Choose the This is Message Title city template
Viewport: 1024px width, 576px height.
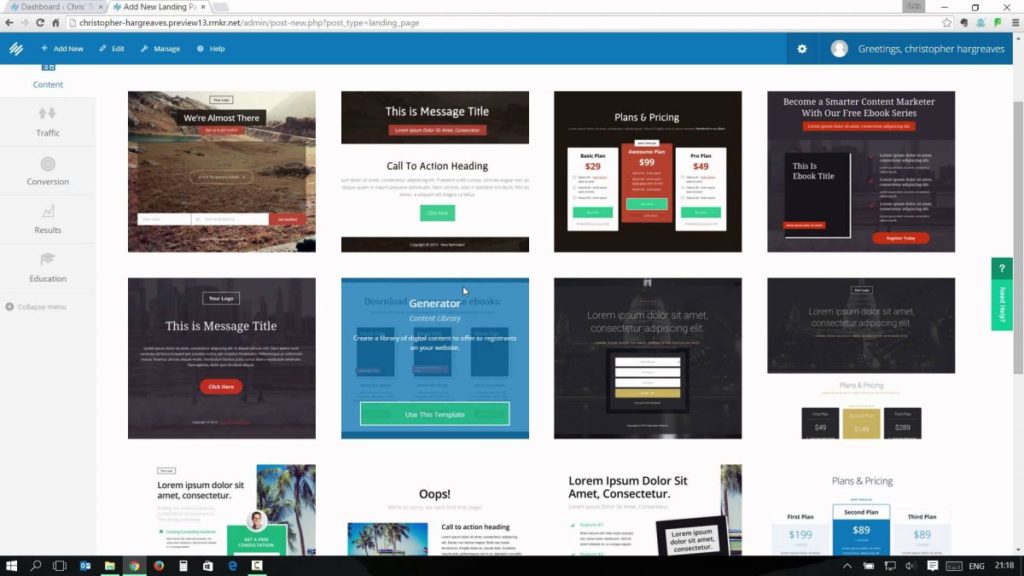click(x=221, y=359)
